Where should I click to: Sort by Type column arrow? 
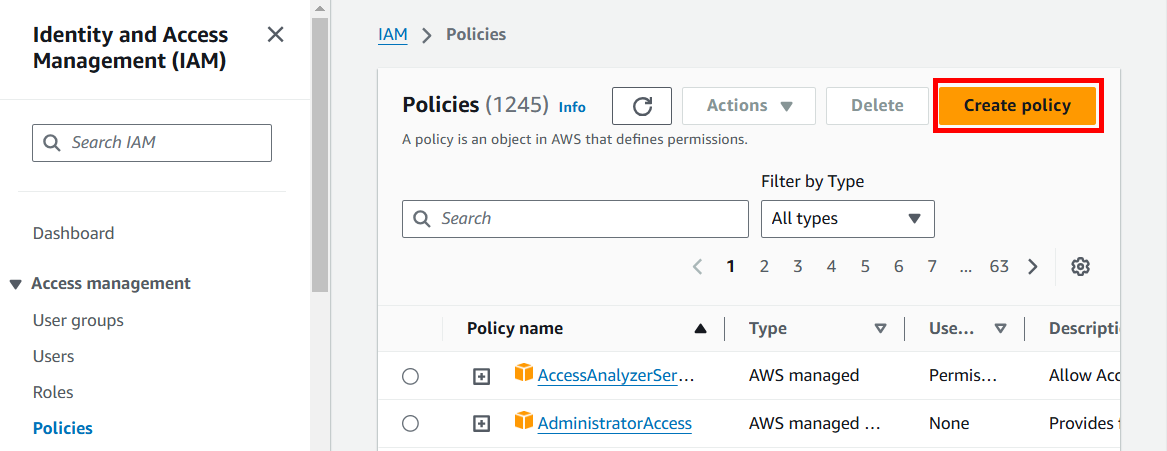[x=880, y=328]
